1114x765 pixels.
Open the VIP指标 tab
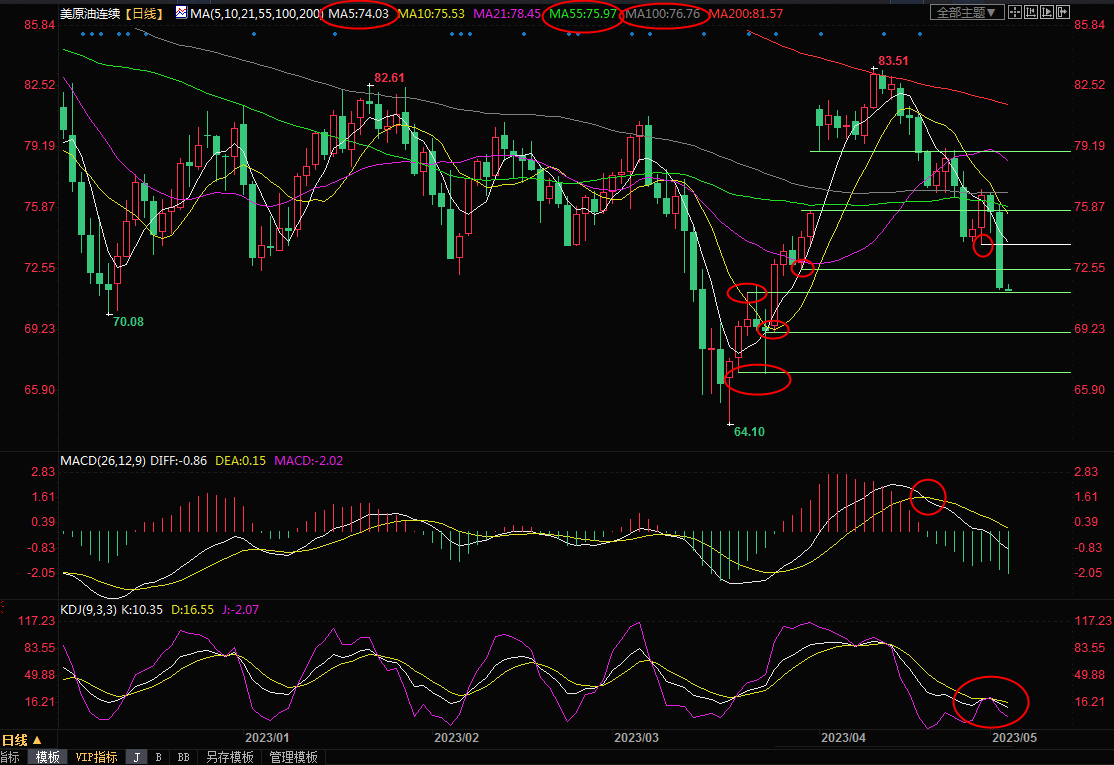point(97,757)
